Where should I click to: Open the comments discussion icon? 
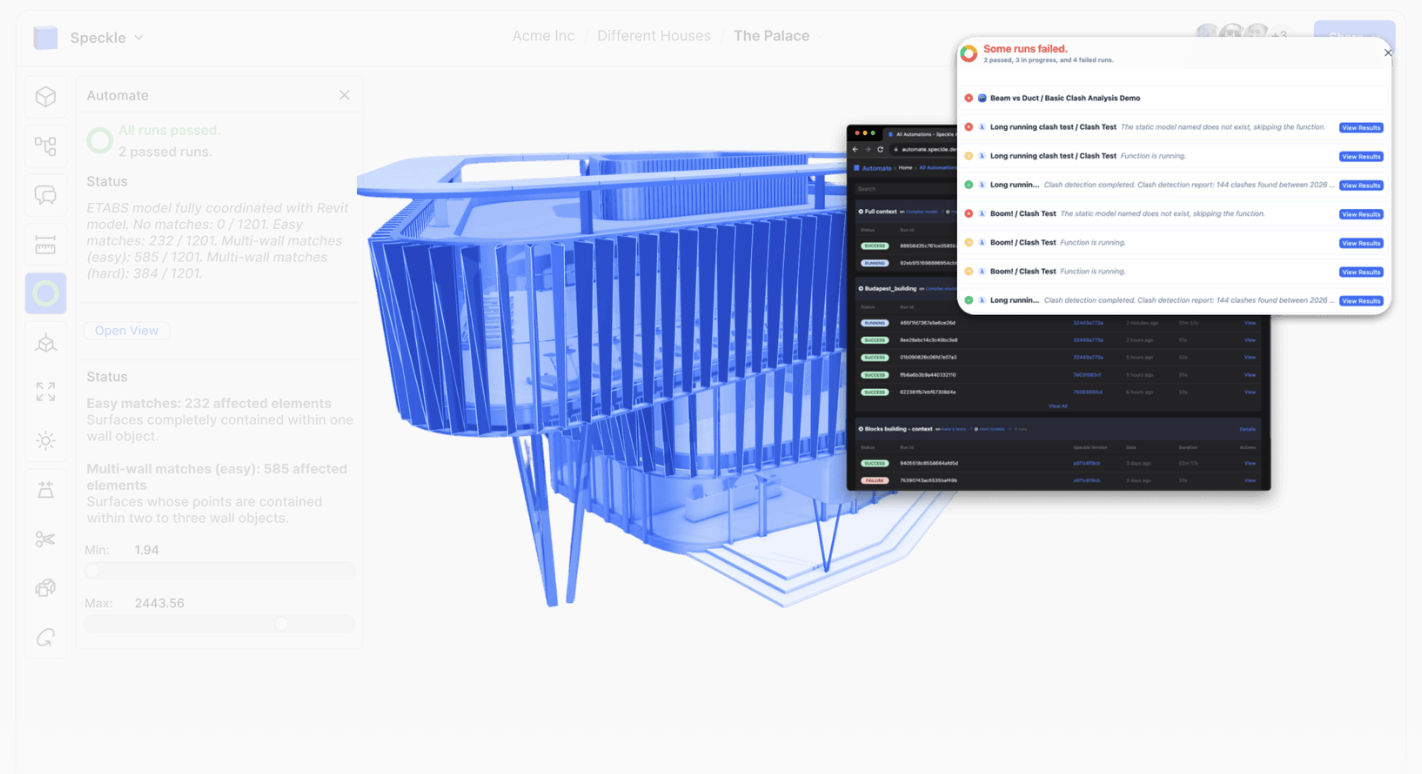[x=46, y=195]
